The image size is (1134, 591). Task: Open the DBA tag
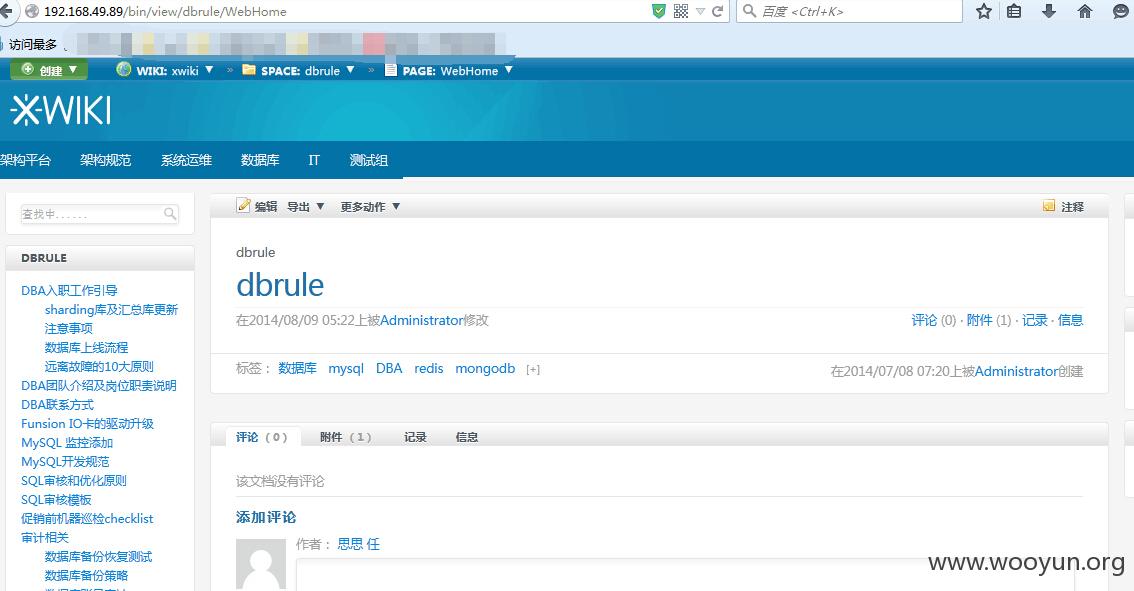388,368
